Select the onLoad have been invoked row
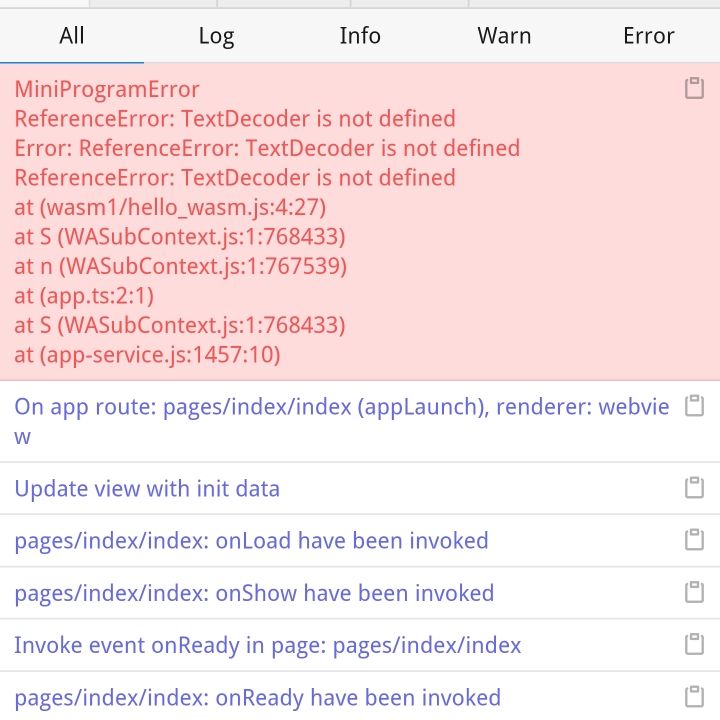 tap(360, 540)
